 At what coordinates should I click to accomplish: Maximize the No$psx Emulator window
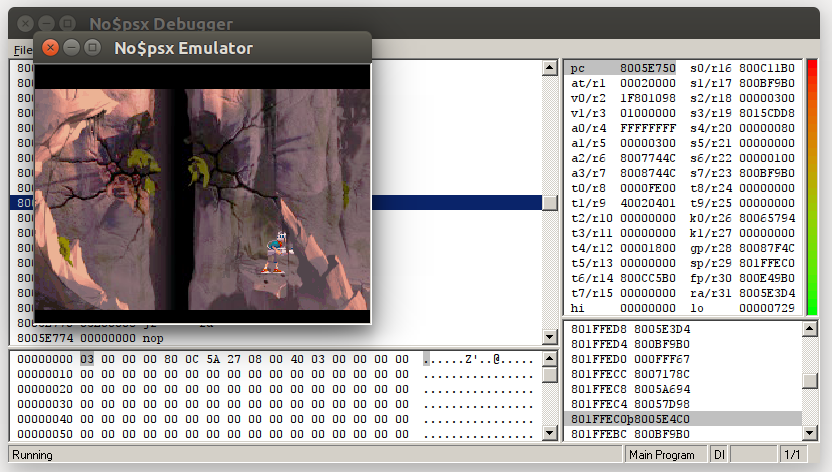tap(92, 48)
